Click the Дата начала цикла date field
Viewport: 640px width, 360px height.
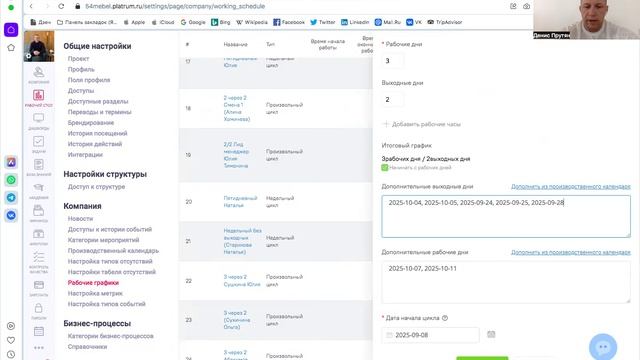431,335
